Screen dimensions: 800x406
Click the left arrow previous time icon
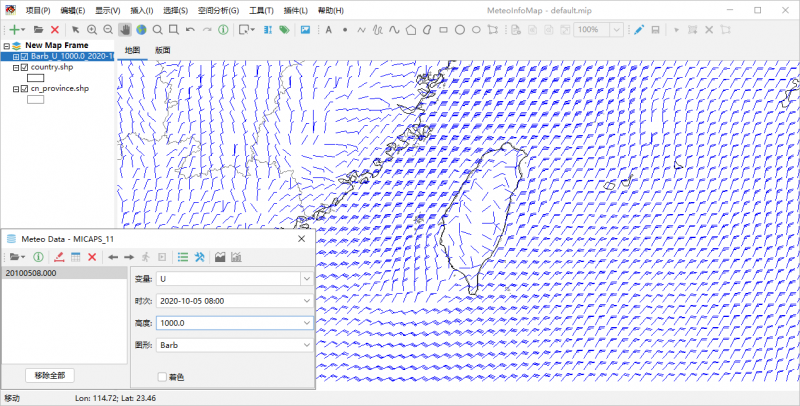(113, 257)
